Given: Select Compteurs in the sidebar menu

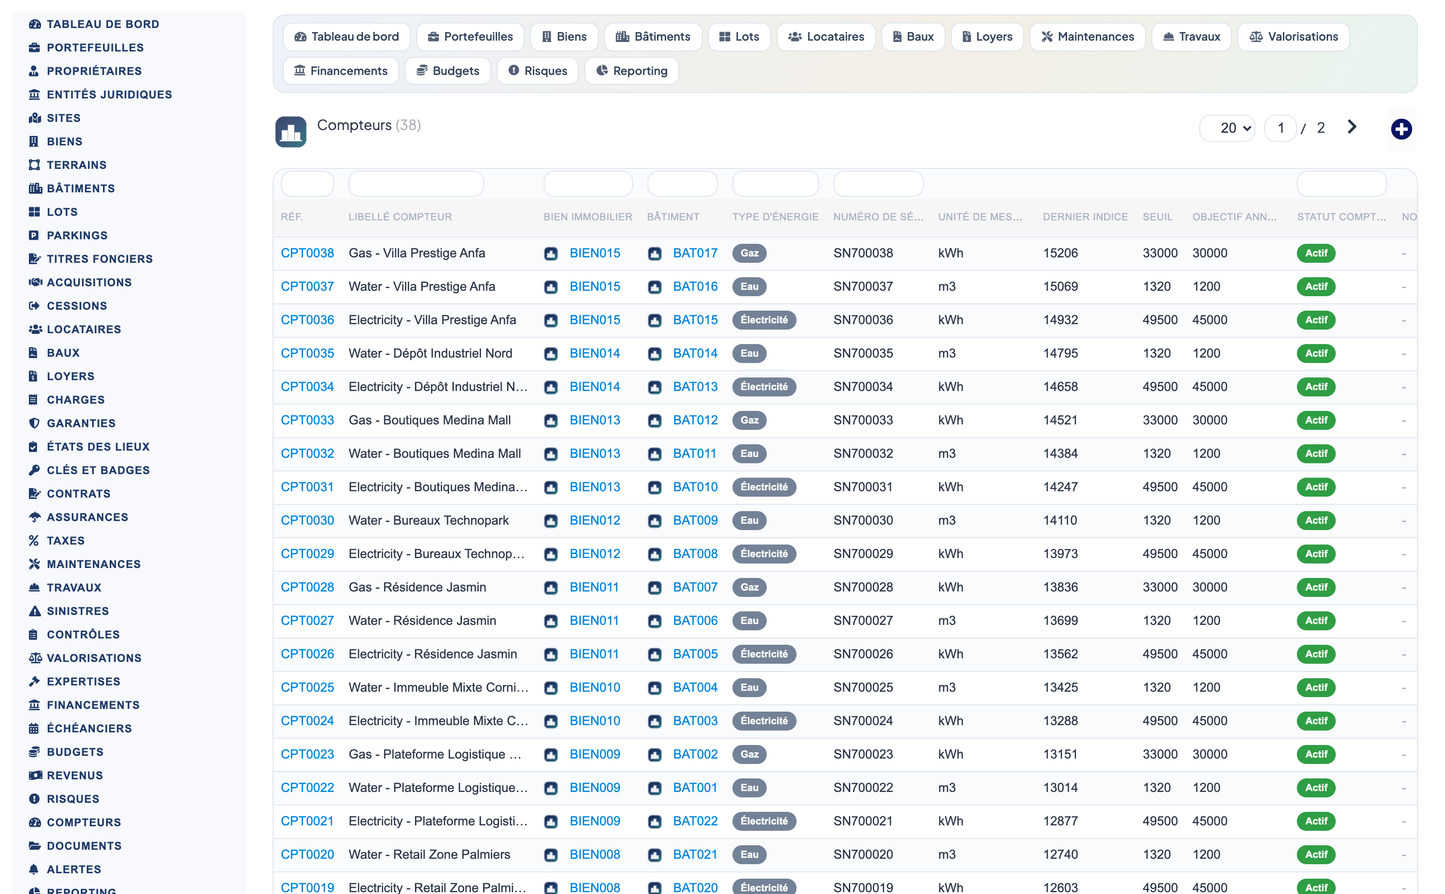Looking at the screenshot, I should (84, 823).
